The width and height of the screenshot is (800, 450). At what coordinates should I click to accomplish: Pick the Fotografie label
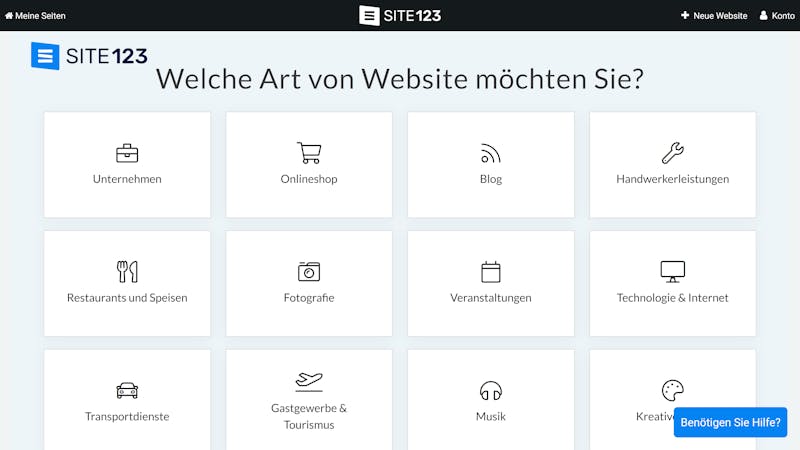coord(309,298)
